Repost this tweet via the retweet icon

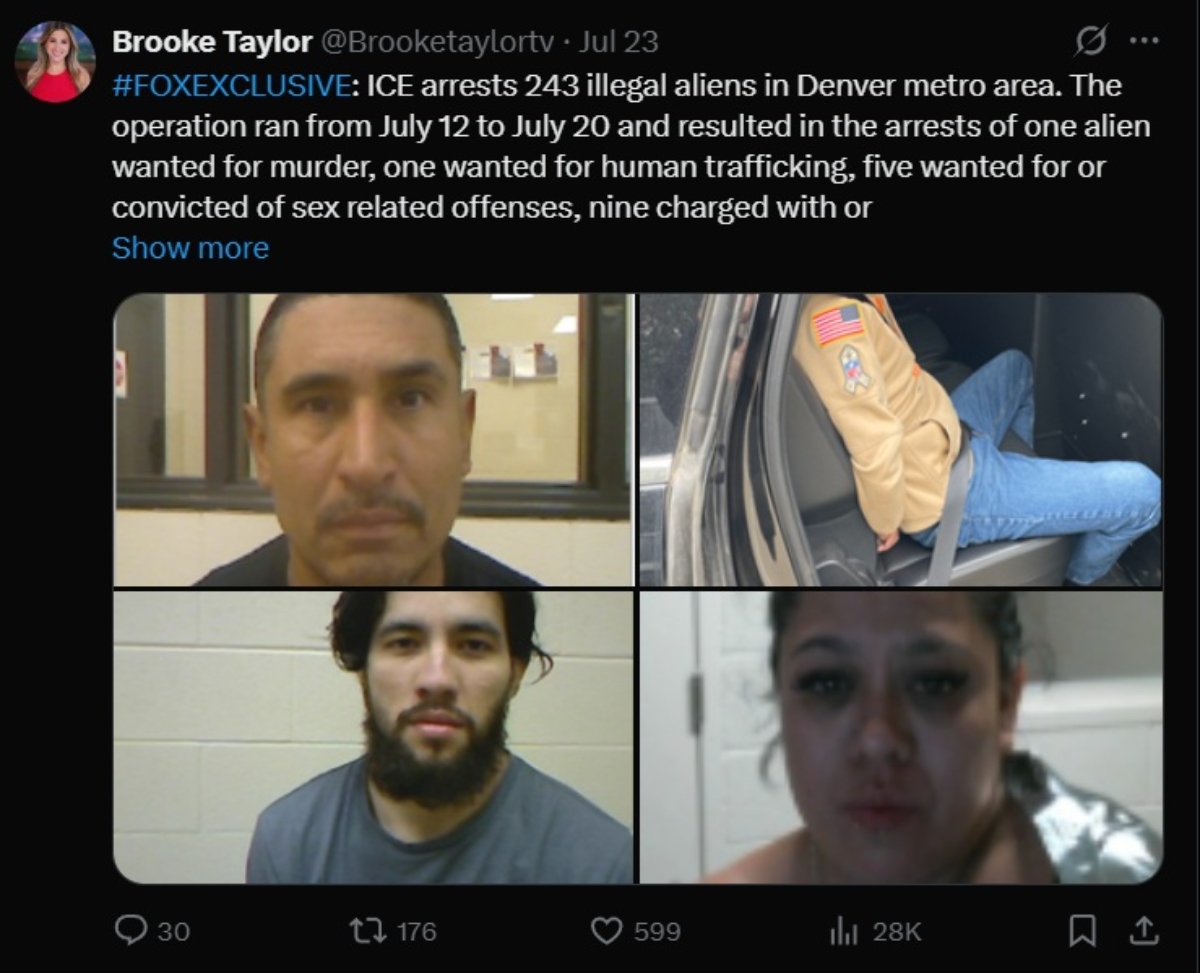364,931
